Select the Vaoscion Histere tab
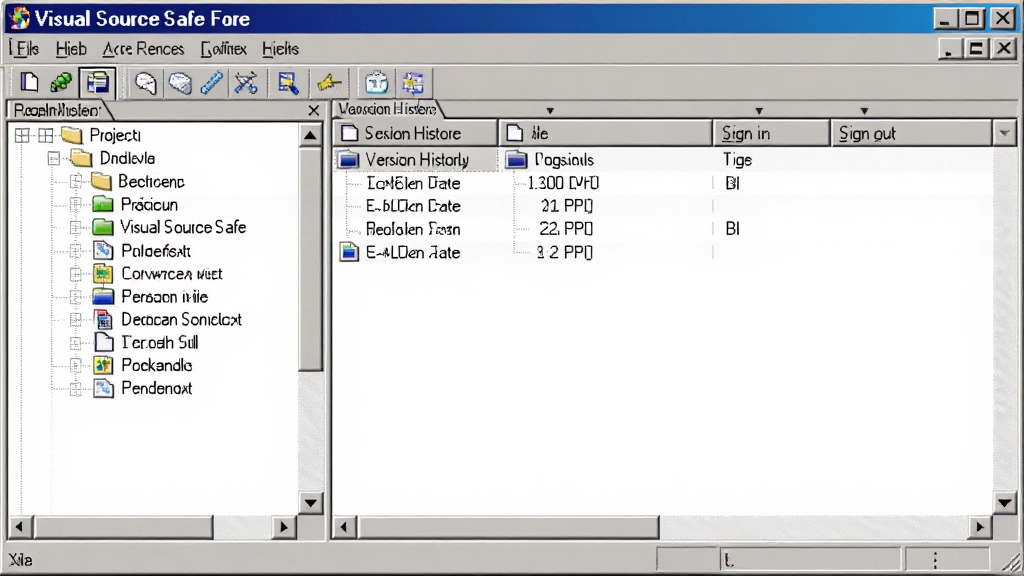1024x576 pixels. coord(387,108)
